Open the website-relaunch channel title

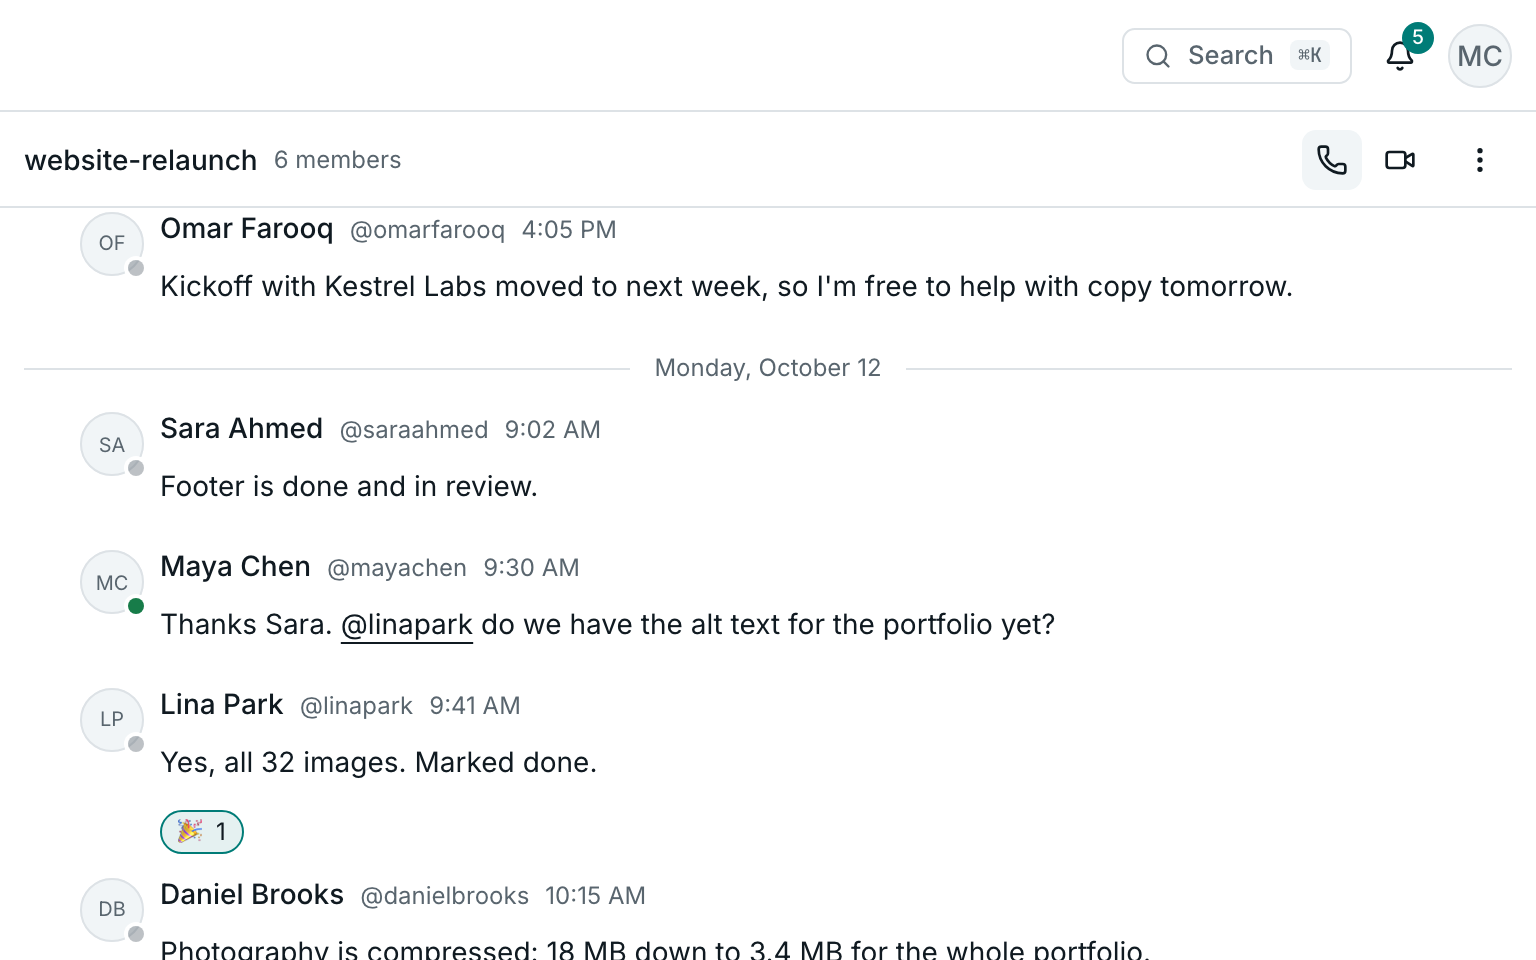[x=141, y=160]
